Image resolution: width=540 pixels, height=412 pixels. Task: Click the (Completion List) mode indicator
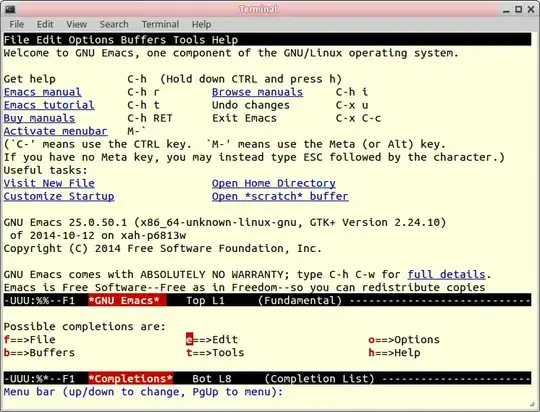click(x=319, y=379)
